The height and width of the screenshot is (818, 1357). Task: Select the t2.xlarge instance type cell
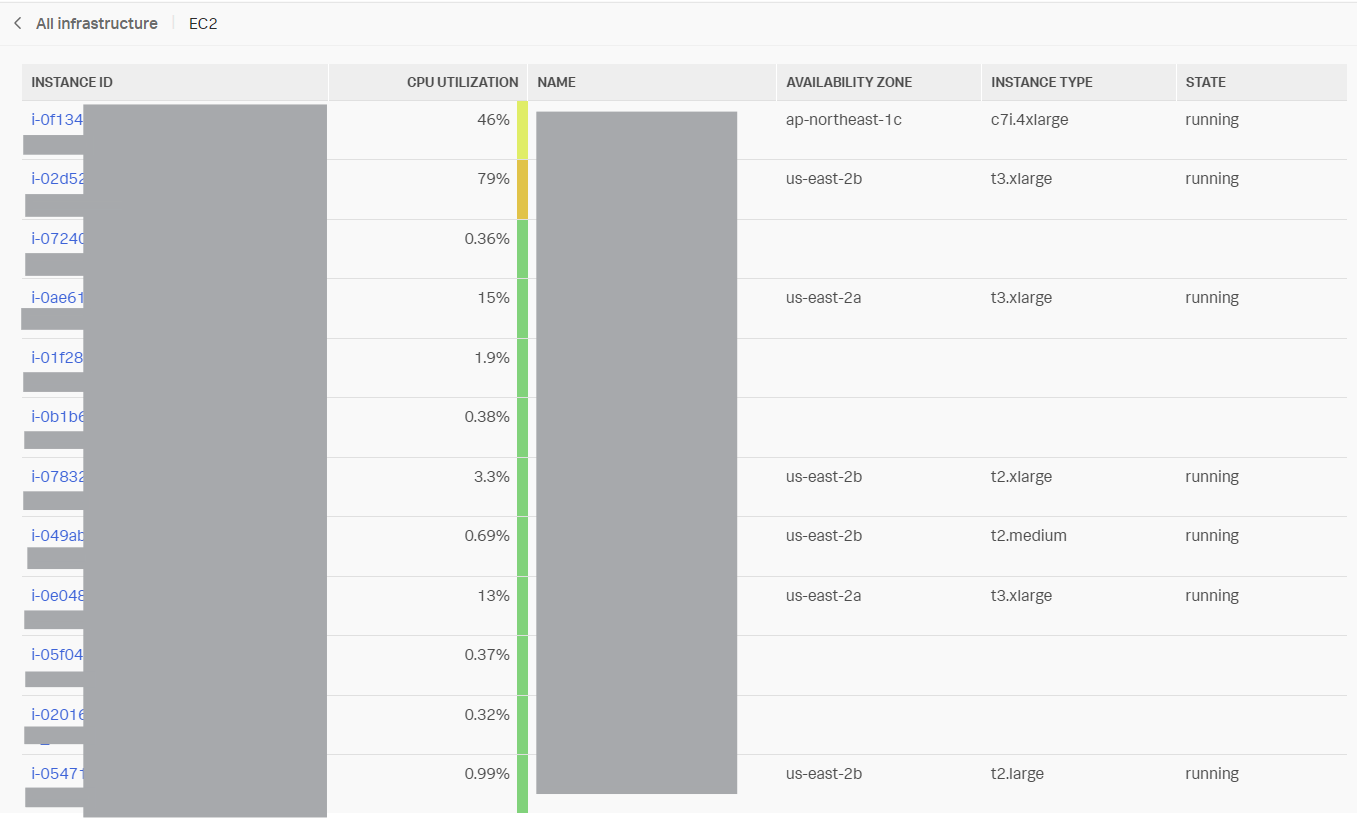pos(1021,477)
